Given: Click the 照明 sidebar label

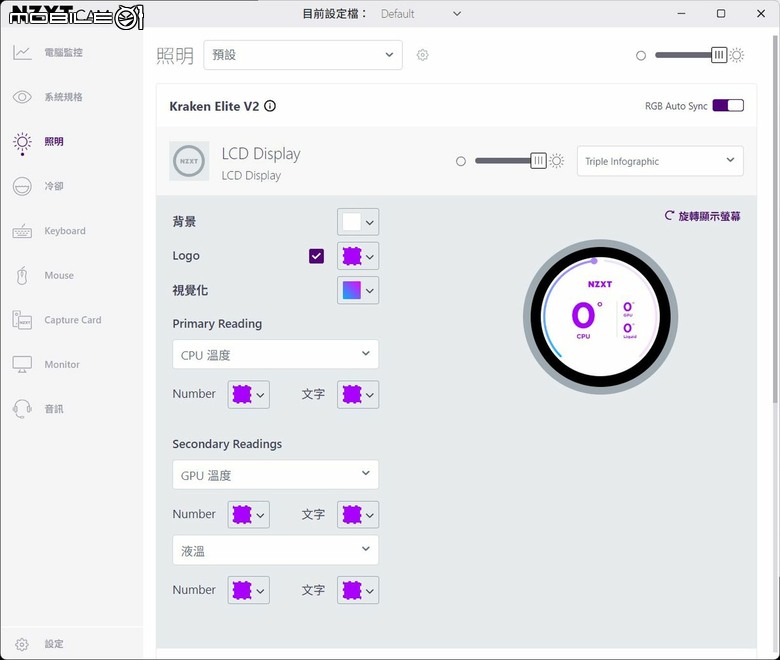Looking at the screenshot, I should [54, 142].
